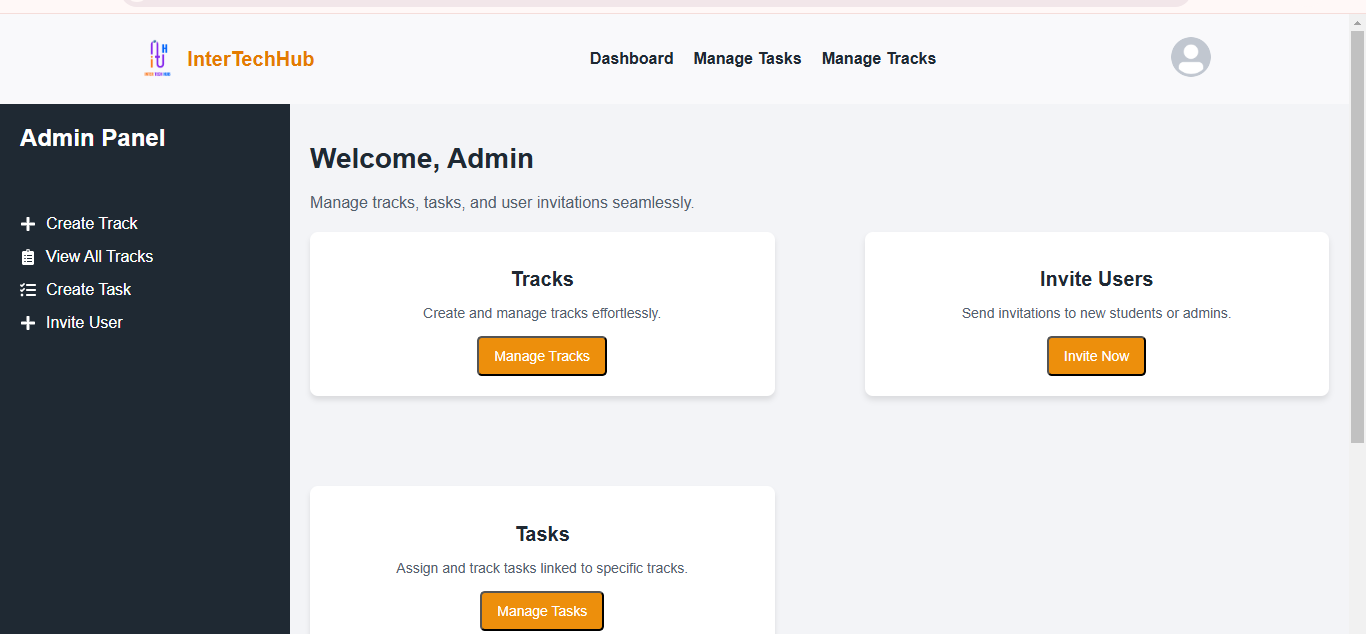Click the orange Manage Tasks button
The height and width of the screenshot is (634, 1366).
coord(542,611)
